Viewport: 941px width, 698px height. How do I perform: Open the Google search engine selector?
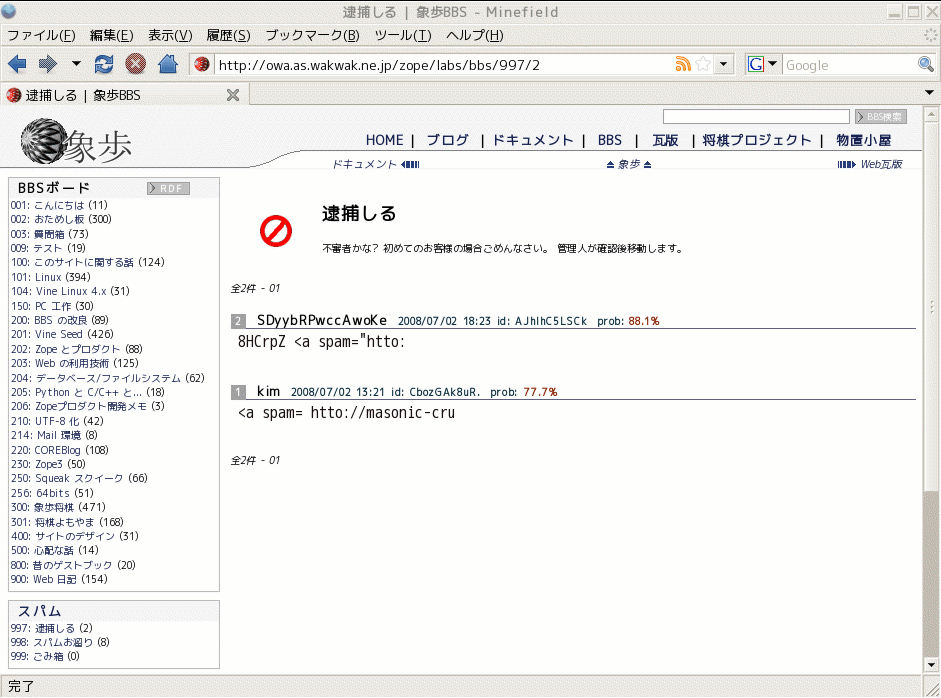point(762,64)
